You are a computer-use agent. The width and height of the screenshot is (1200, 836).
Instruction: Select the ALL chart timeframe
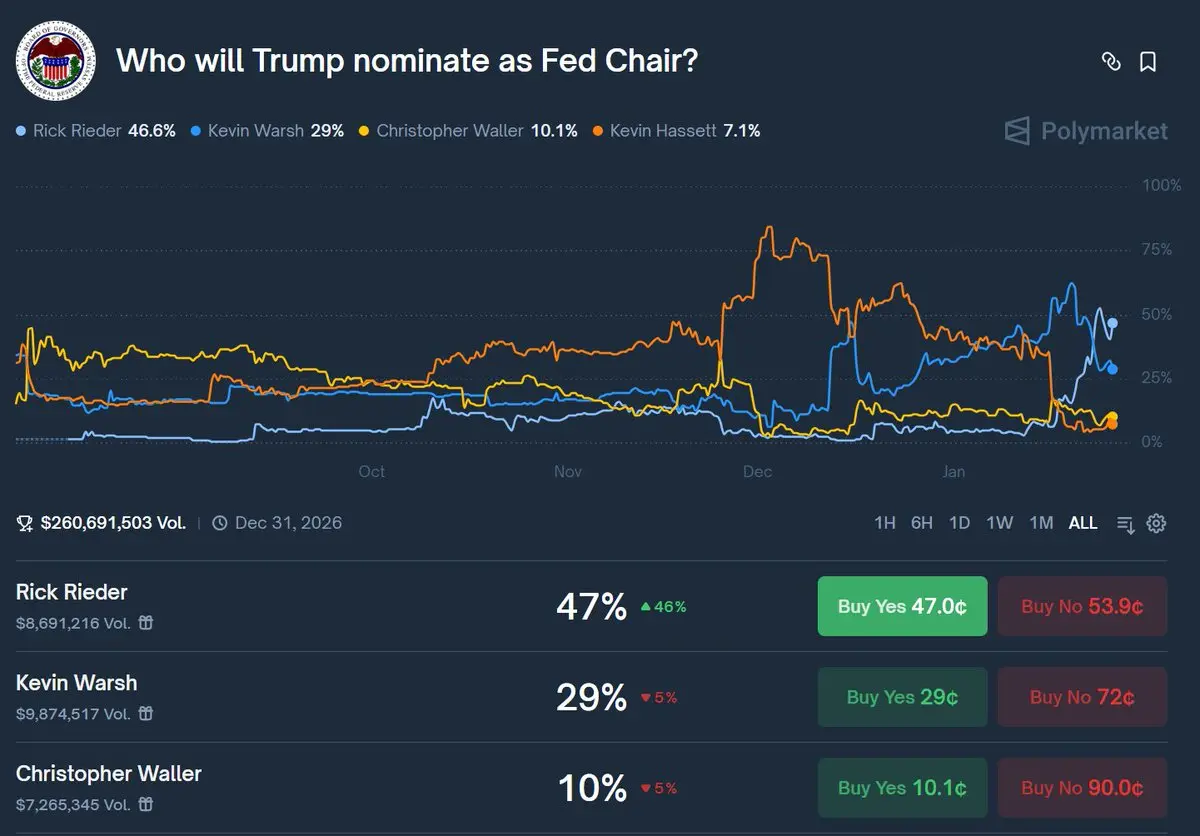coord(1083,523)
